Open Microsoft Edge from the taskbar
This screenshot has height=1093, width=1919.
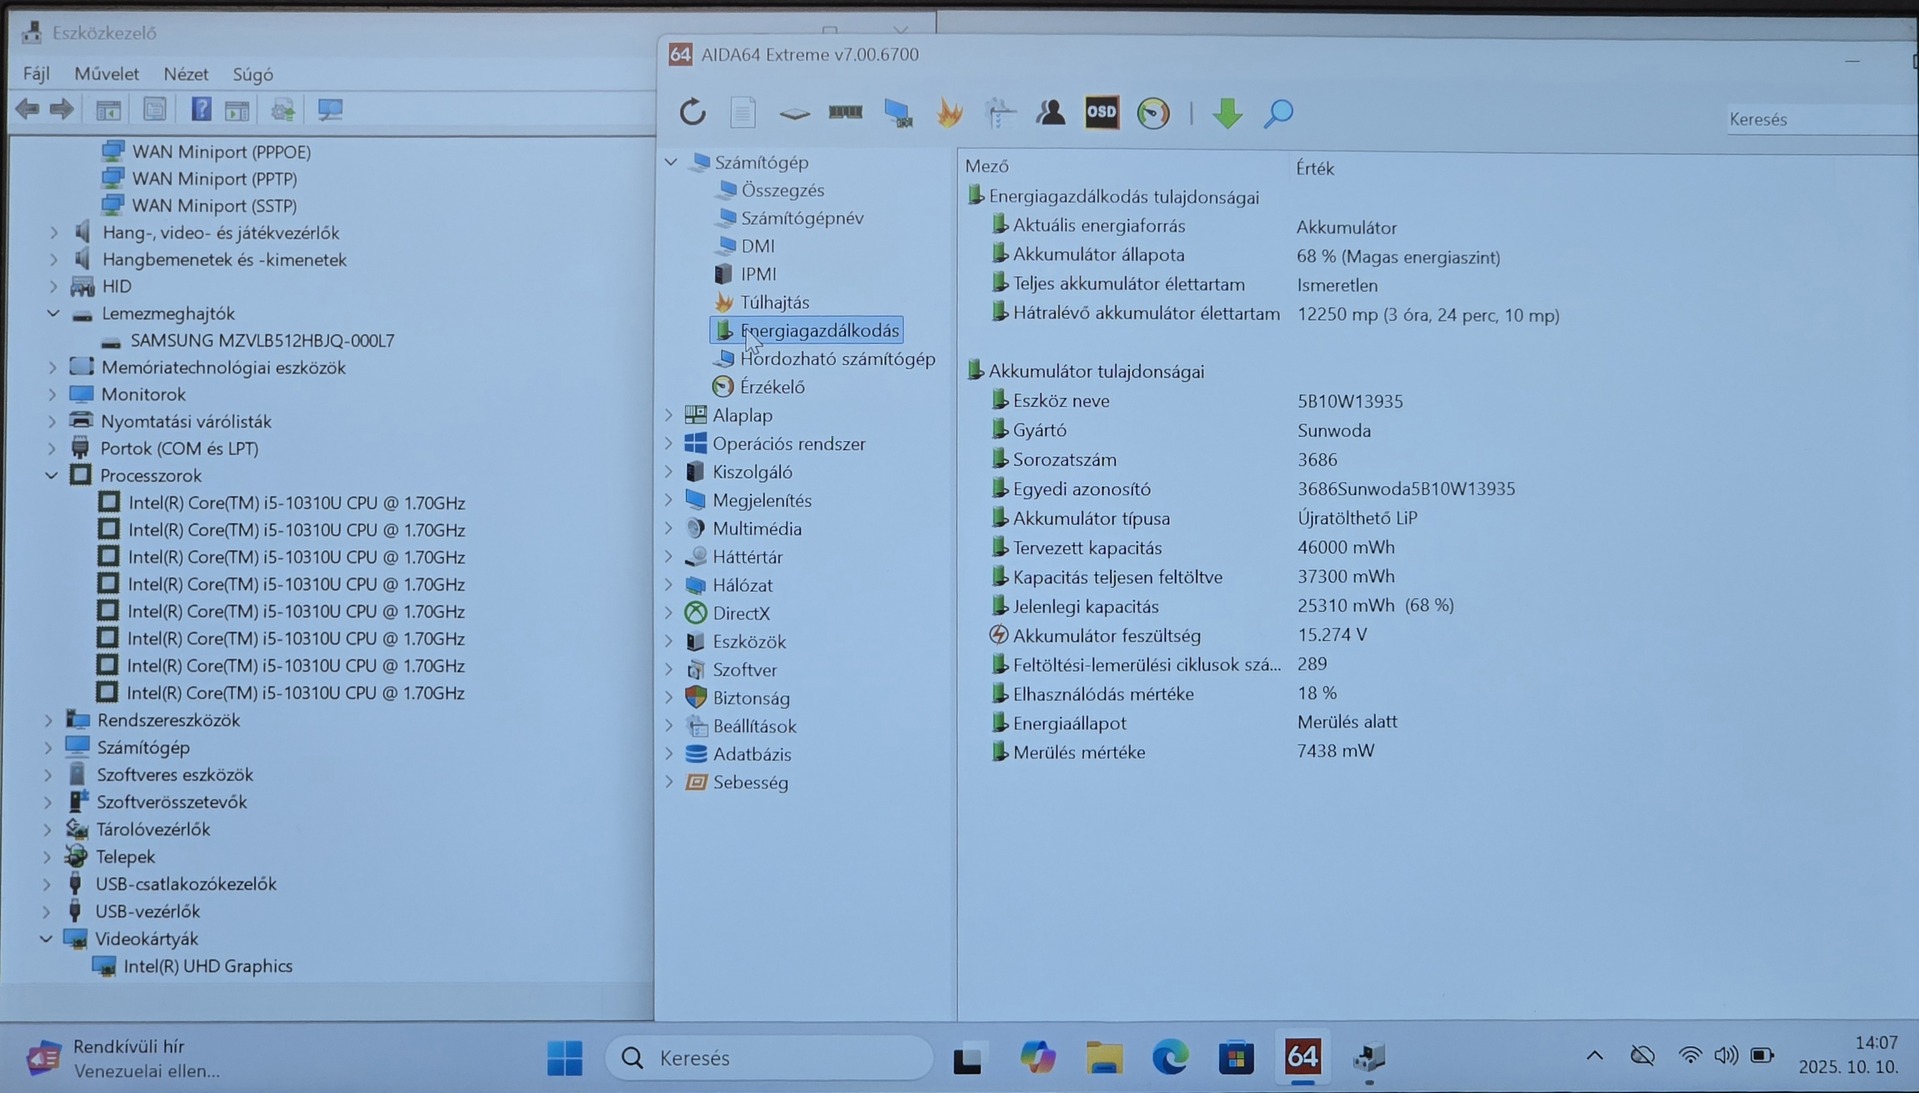pos(1170,1057)
